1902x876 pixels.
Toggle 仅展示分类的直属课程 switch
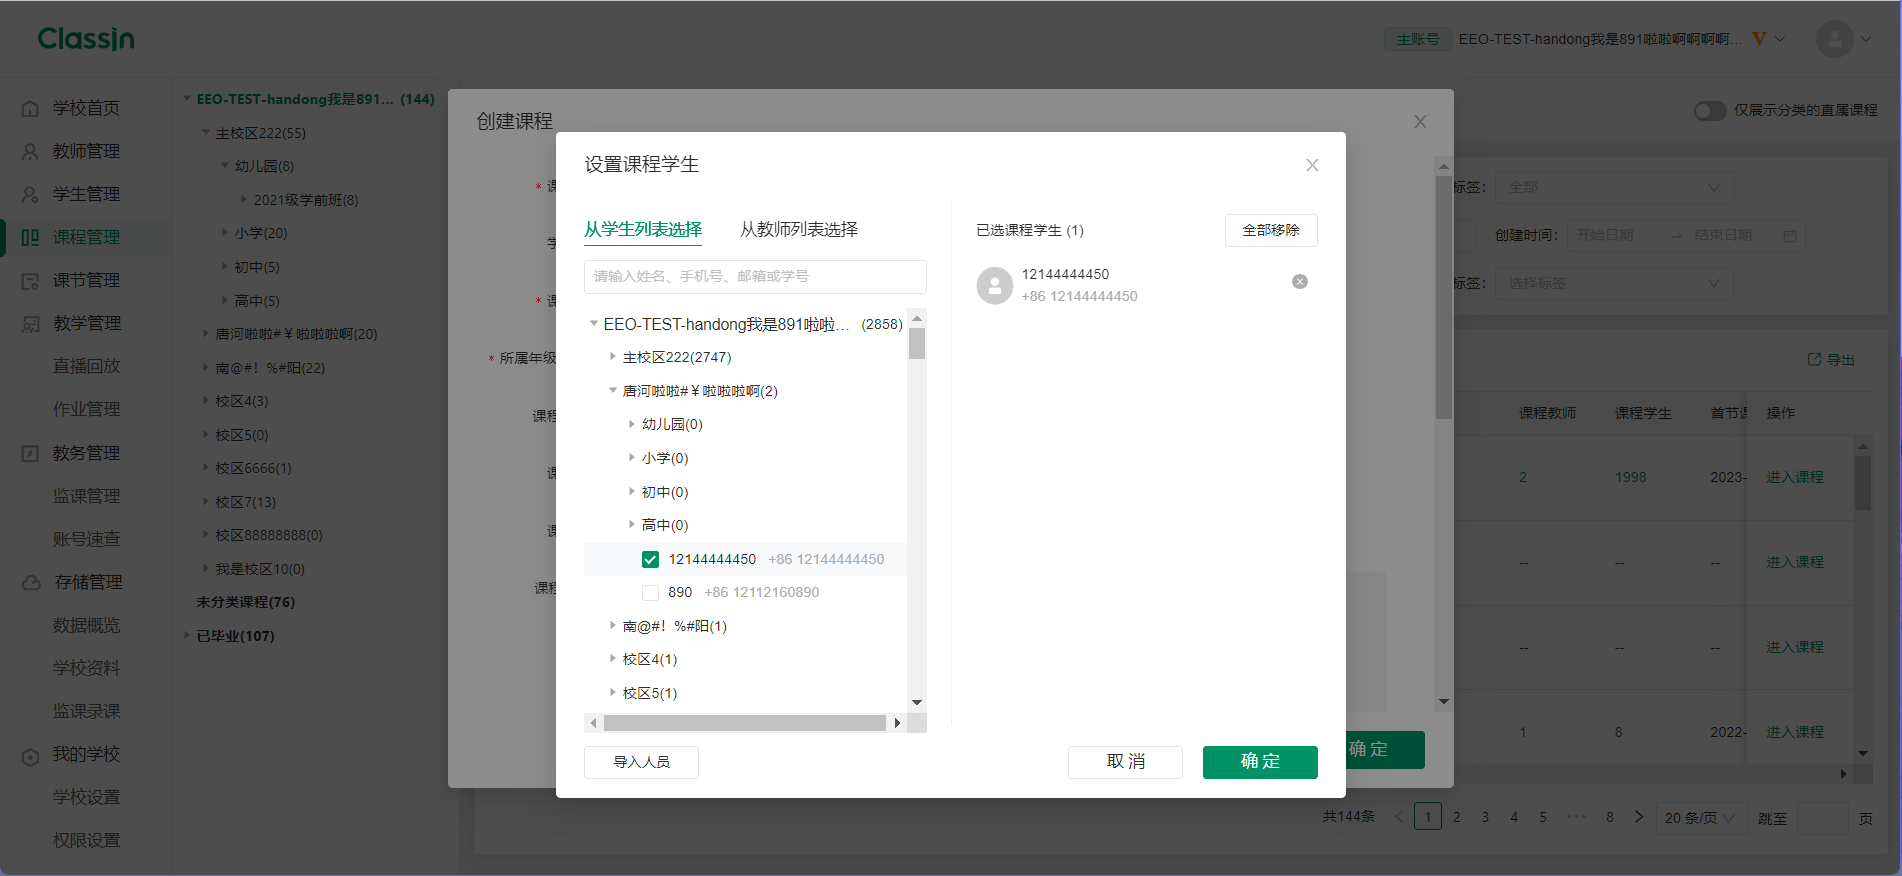tap(1709, 110)
